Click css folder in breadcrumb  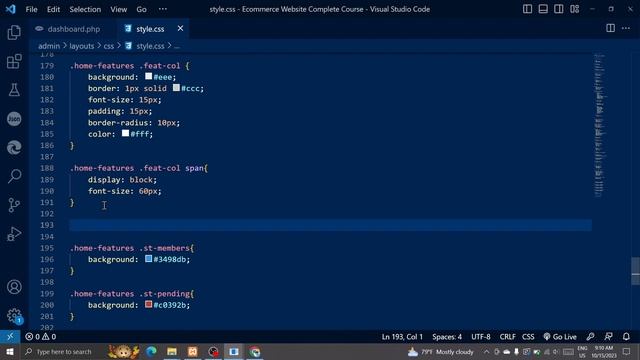pos(109,46)
